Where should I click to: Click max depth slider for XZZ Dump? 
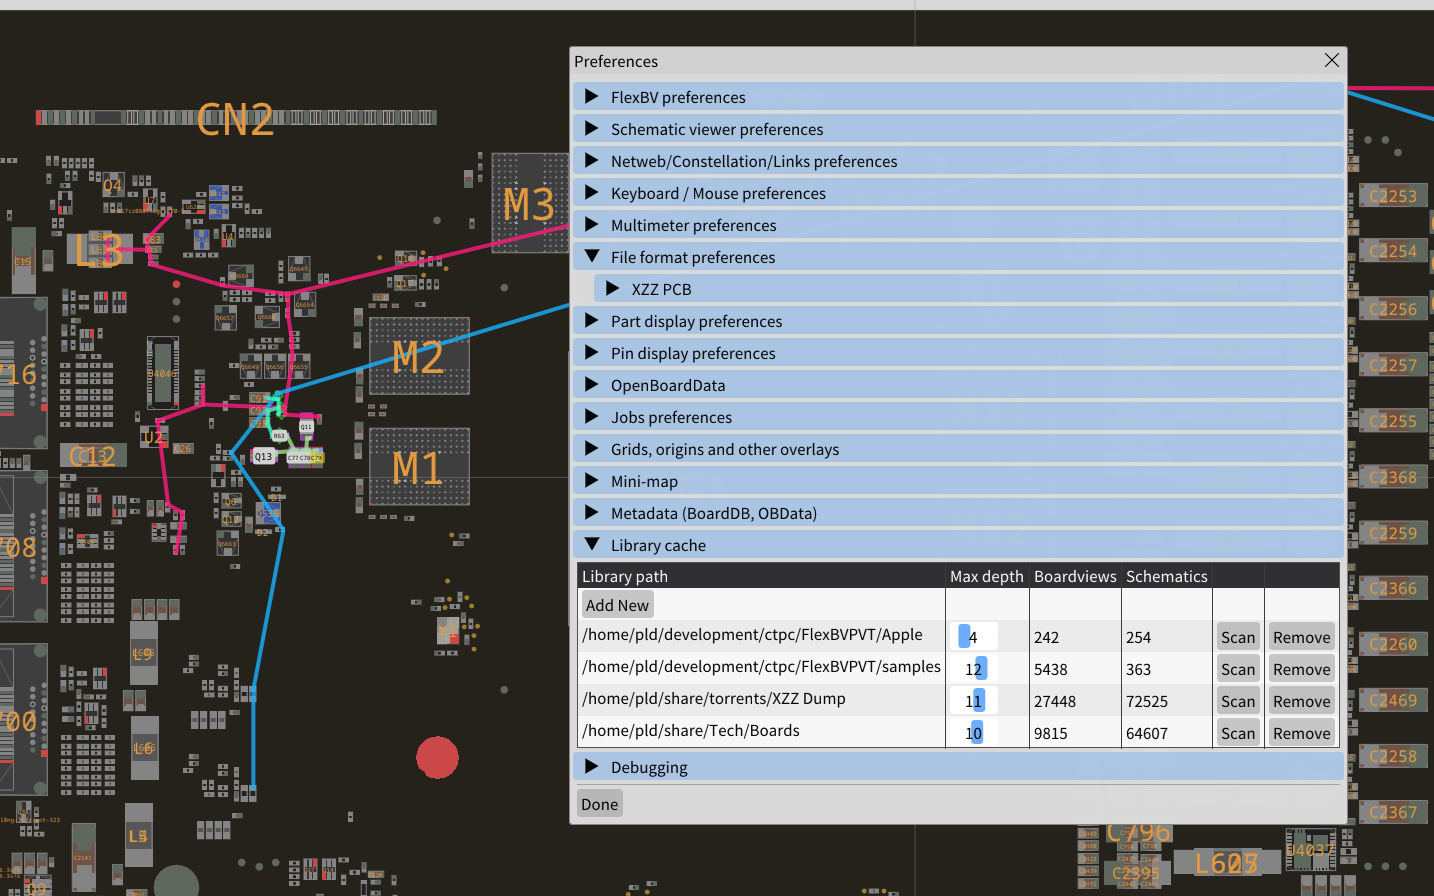pyautogui.click(x=973, y=701)
